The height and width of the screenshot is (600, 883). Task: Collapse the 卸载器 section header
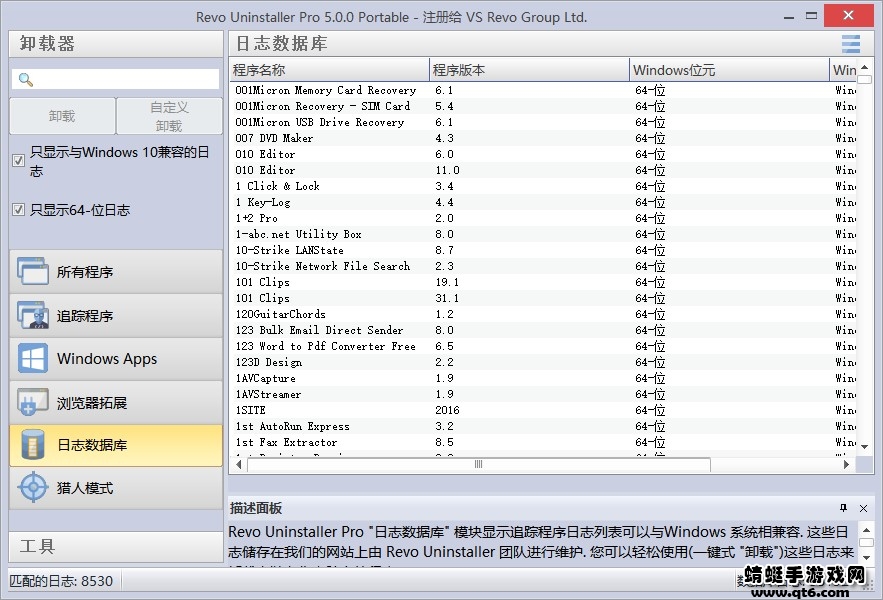pos(116,44)
